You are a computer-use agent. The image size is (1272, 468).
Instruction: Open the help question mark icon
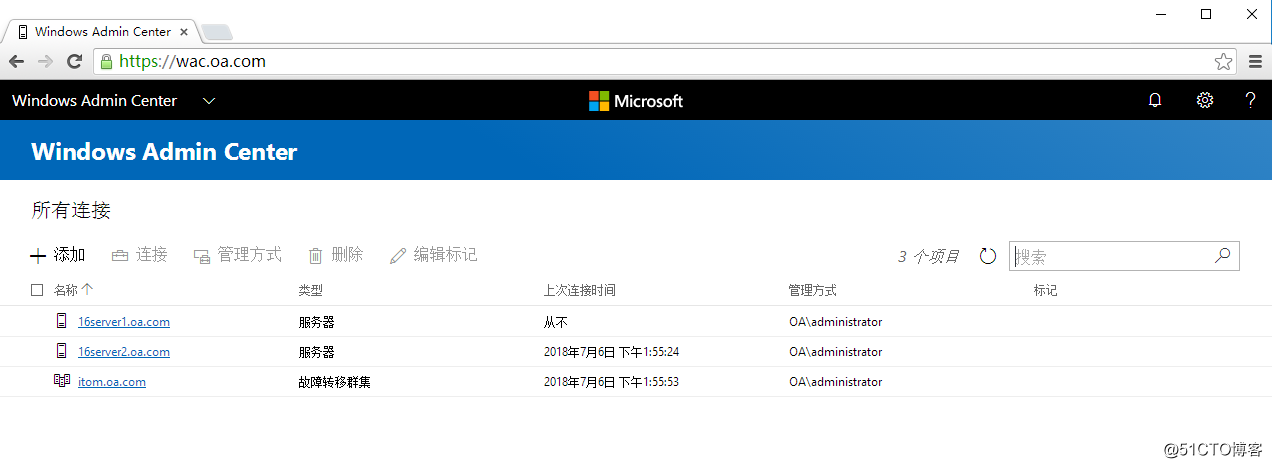pyautogui.click(x=1250, y=100)
